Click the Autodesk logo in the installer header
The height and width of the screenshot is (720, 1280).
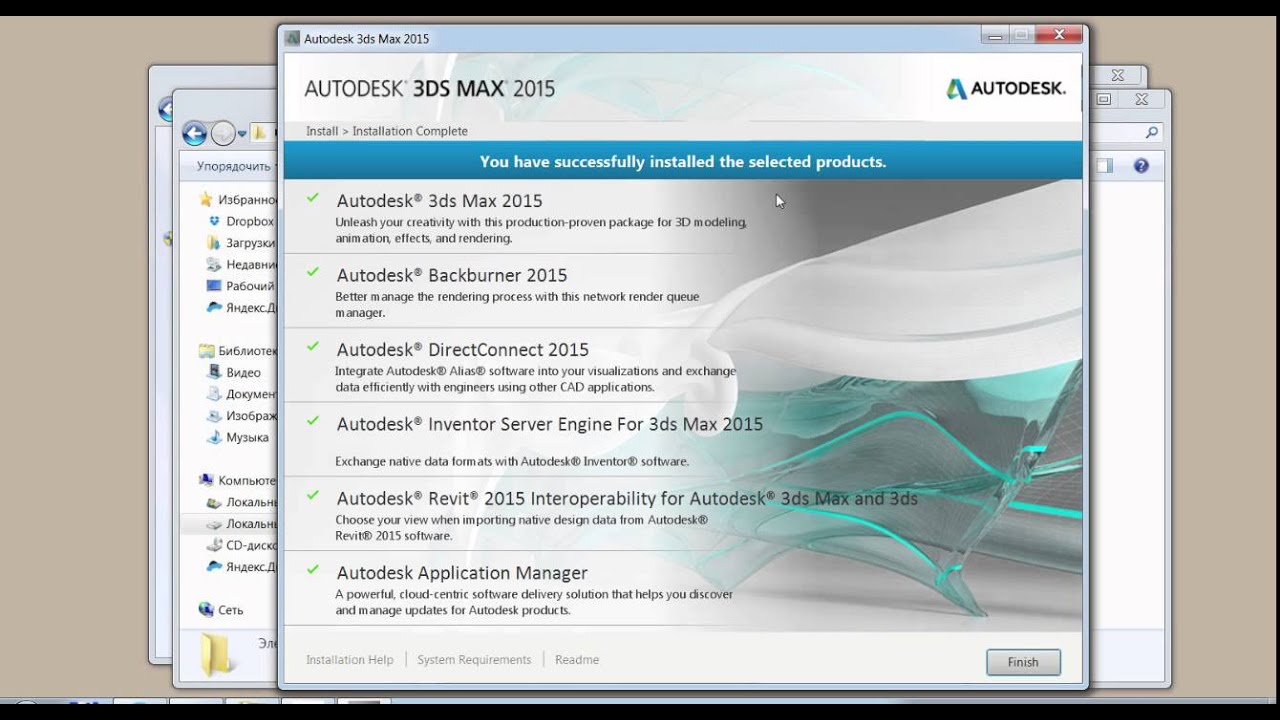pyautogui.click(x=1006, y=89)
